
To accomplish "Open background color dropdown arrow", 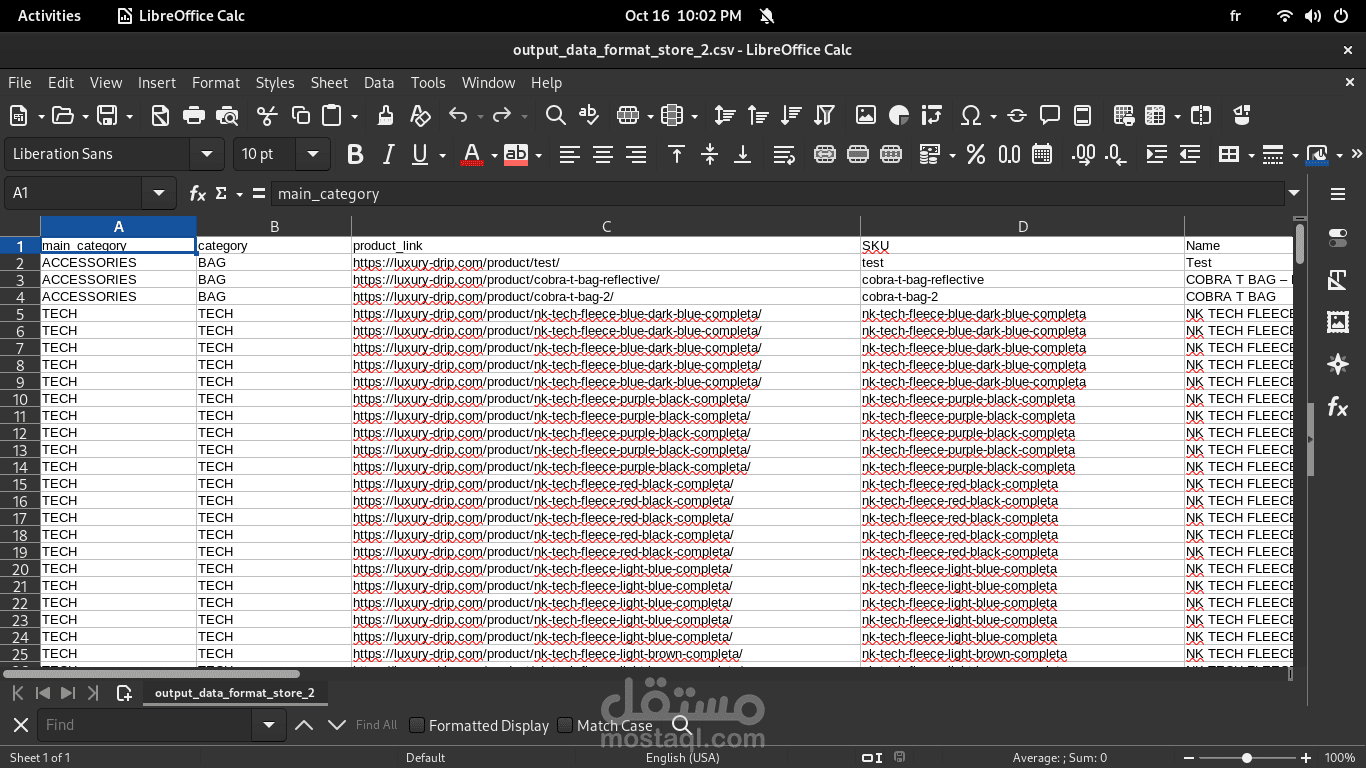I will pos(538,154).
